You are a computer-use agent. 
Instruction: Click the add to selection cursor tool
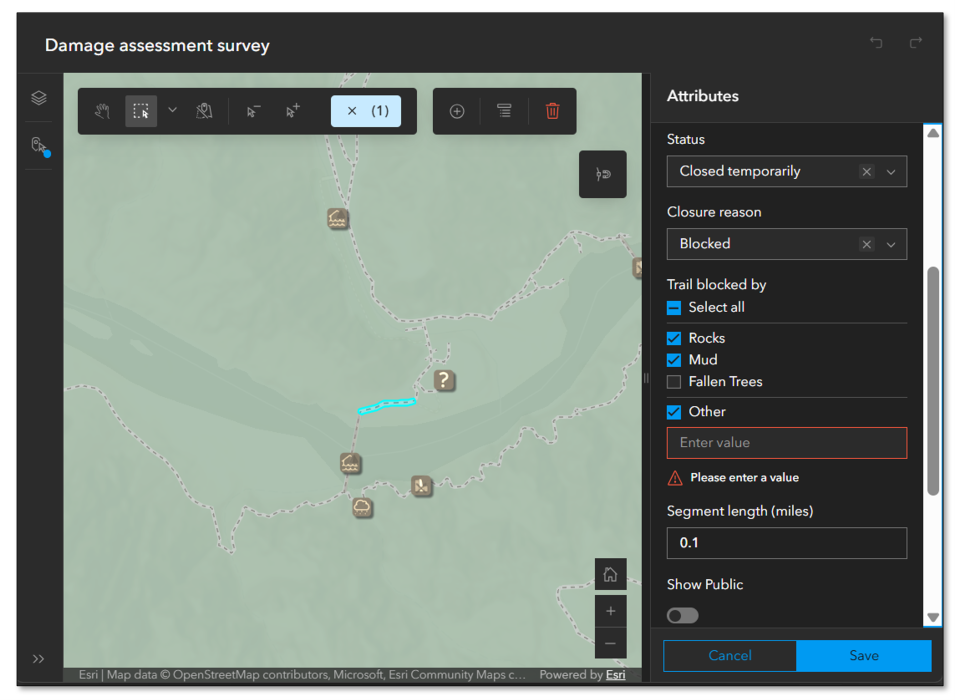pyautogui.click(x=292, y=111)
